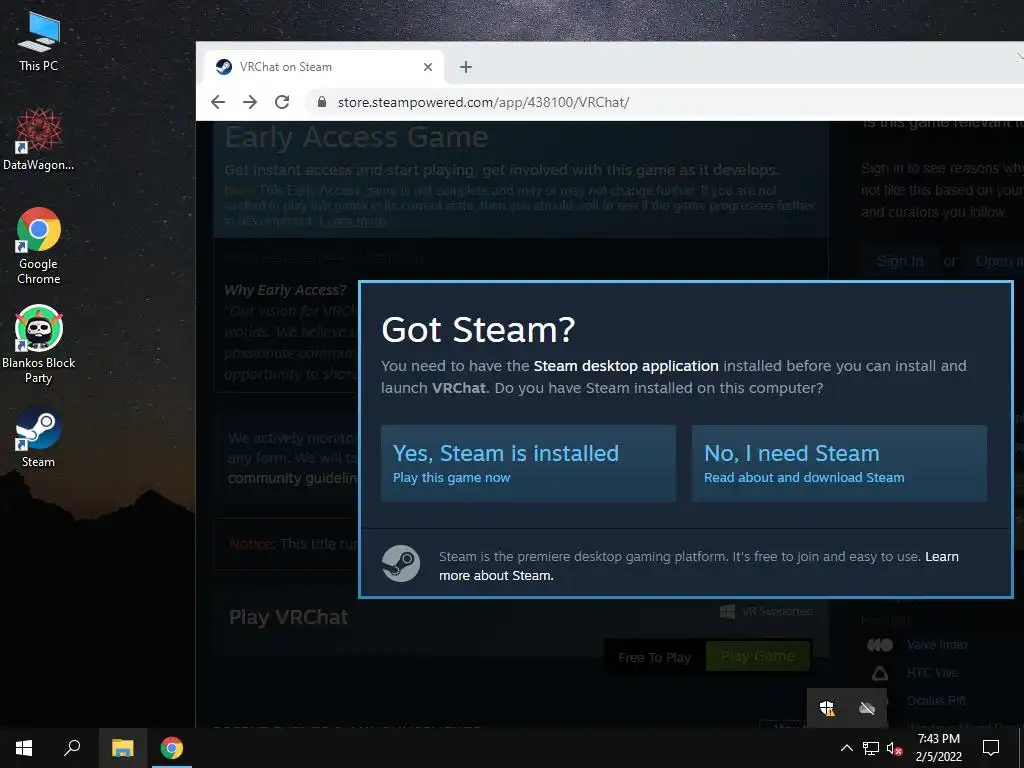Open the This PC desktop icon
The width and height of the screenshot is (1024, 768).
(39, 42)
